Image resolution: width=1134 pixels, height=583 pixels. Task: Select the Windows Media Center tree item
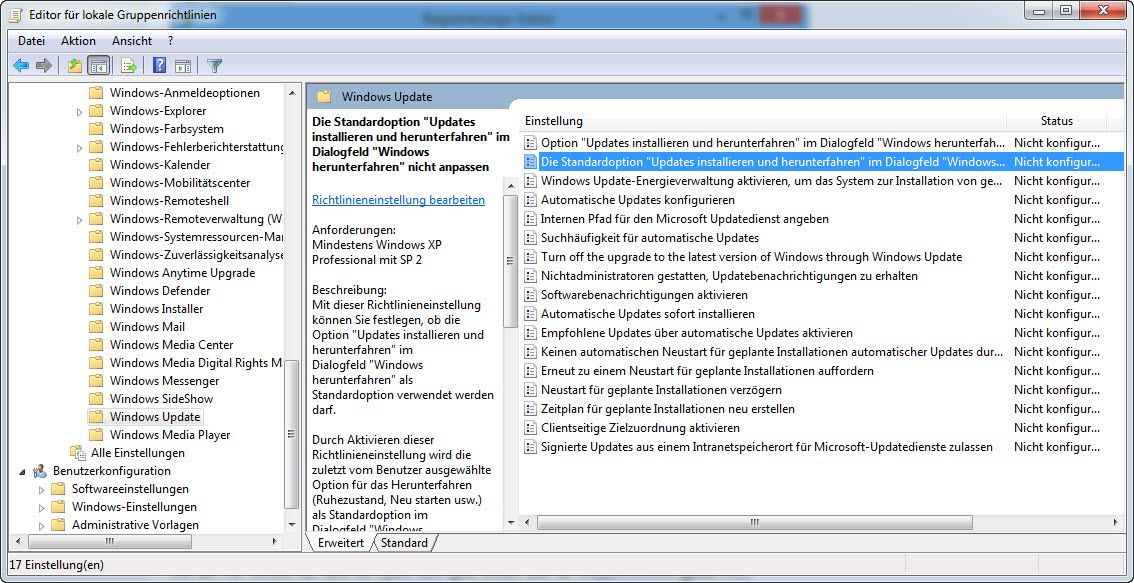pyautogui.click(x=171, y=345)
